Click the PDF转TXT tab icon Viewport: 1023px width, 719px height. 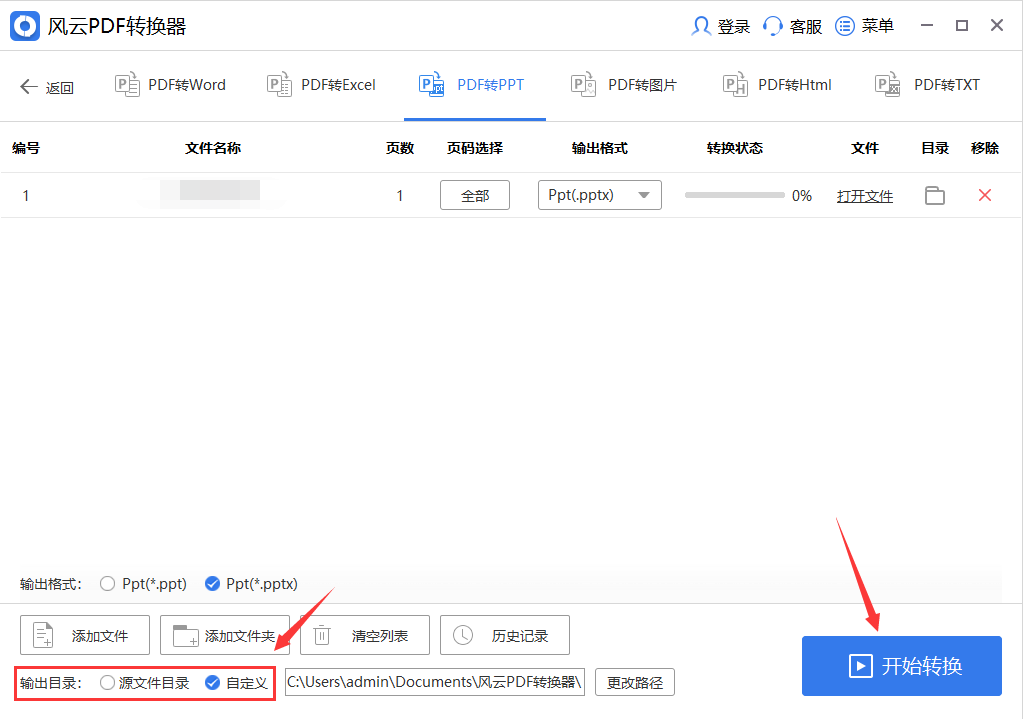click(x=887, y=85)
